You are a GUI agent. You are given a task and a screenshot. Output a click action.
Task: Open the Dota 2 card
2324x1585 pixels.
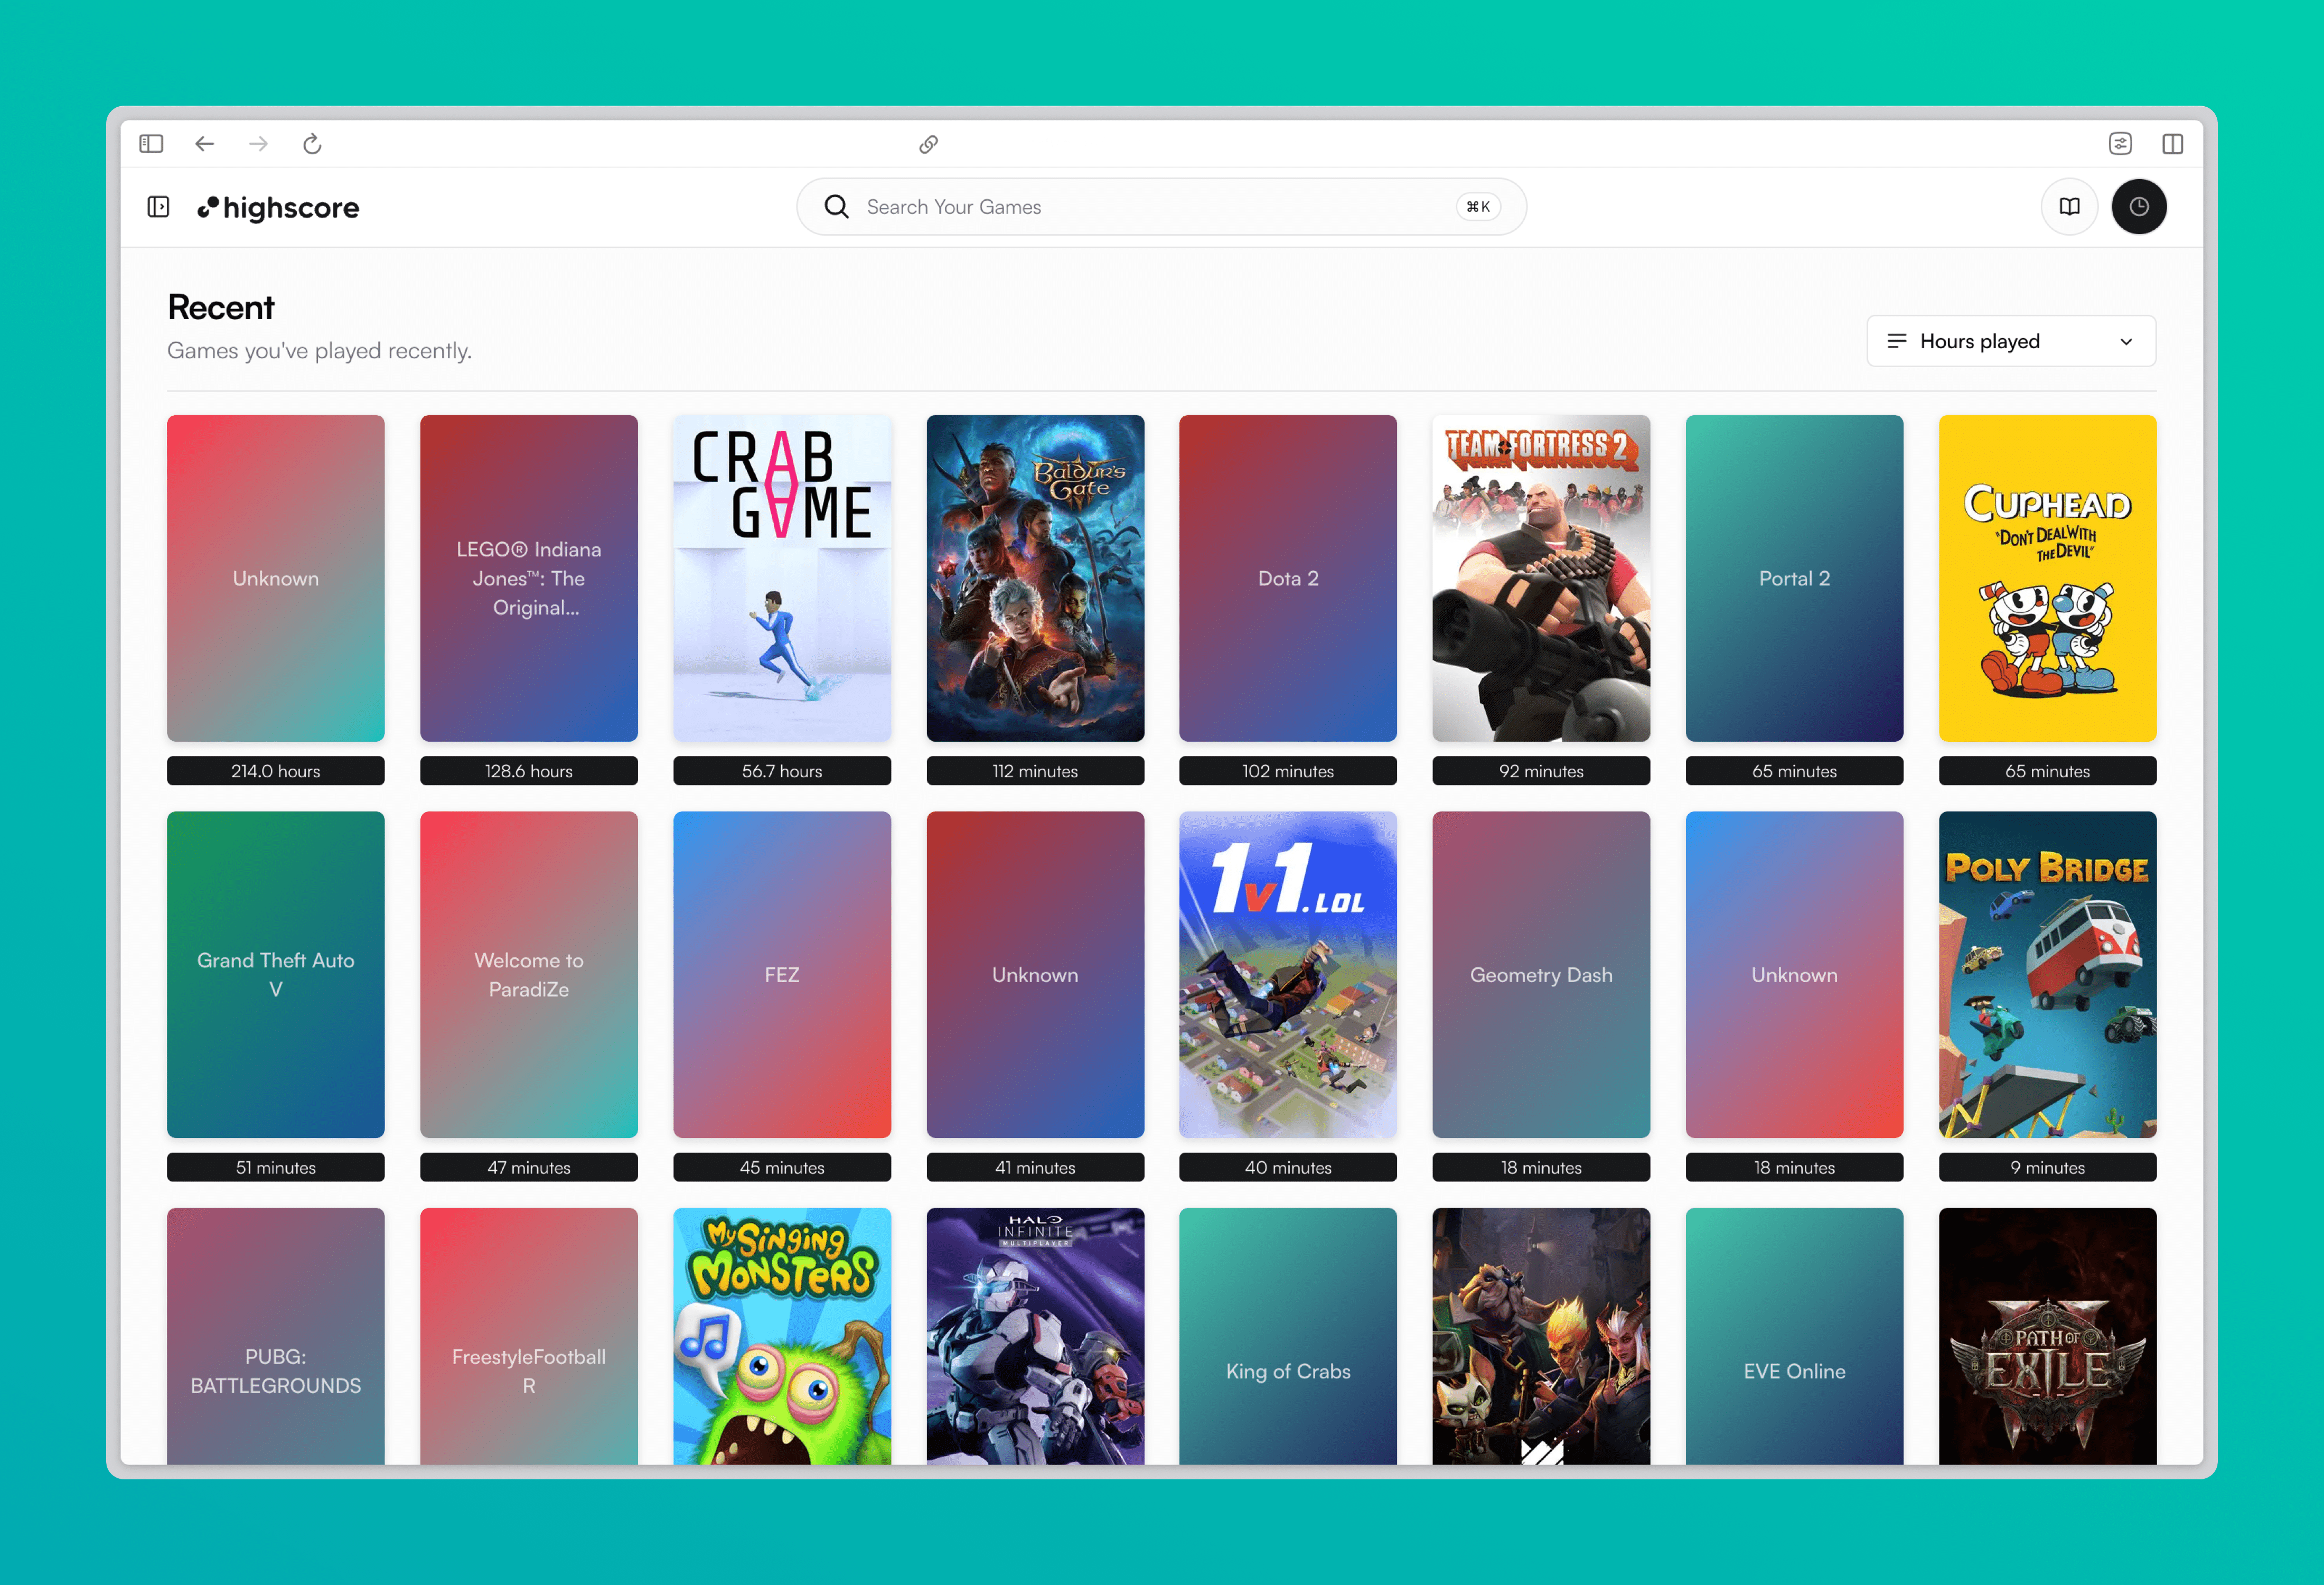pos(1288,578)
